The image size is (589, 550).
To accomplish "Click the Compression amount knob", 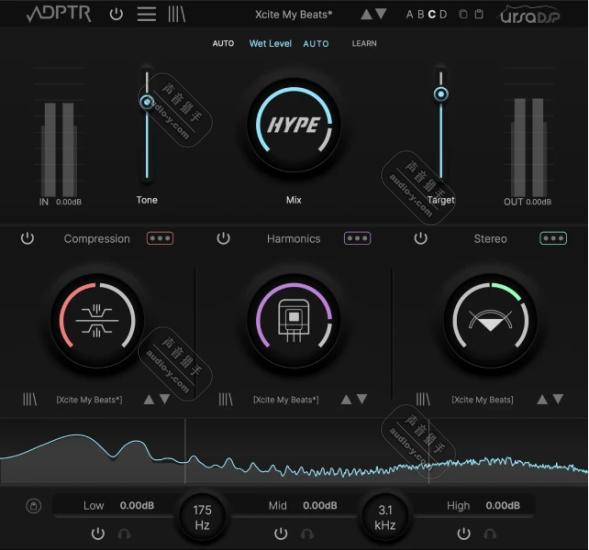I will click(x=97, y=320).
